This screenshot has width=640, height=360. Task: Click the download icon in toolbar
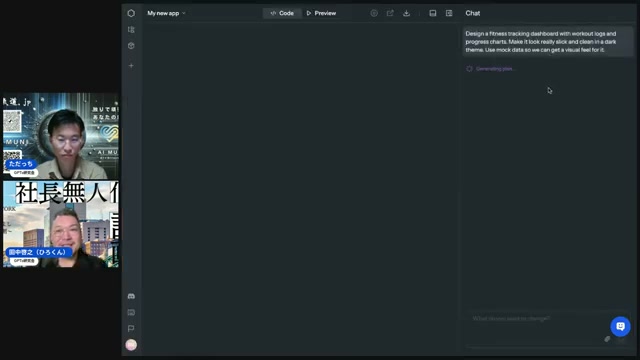[407, 13]
